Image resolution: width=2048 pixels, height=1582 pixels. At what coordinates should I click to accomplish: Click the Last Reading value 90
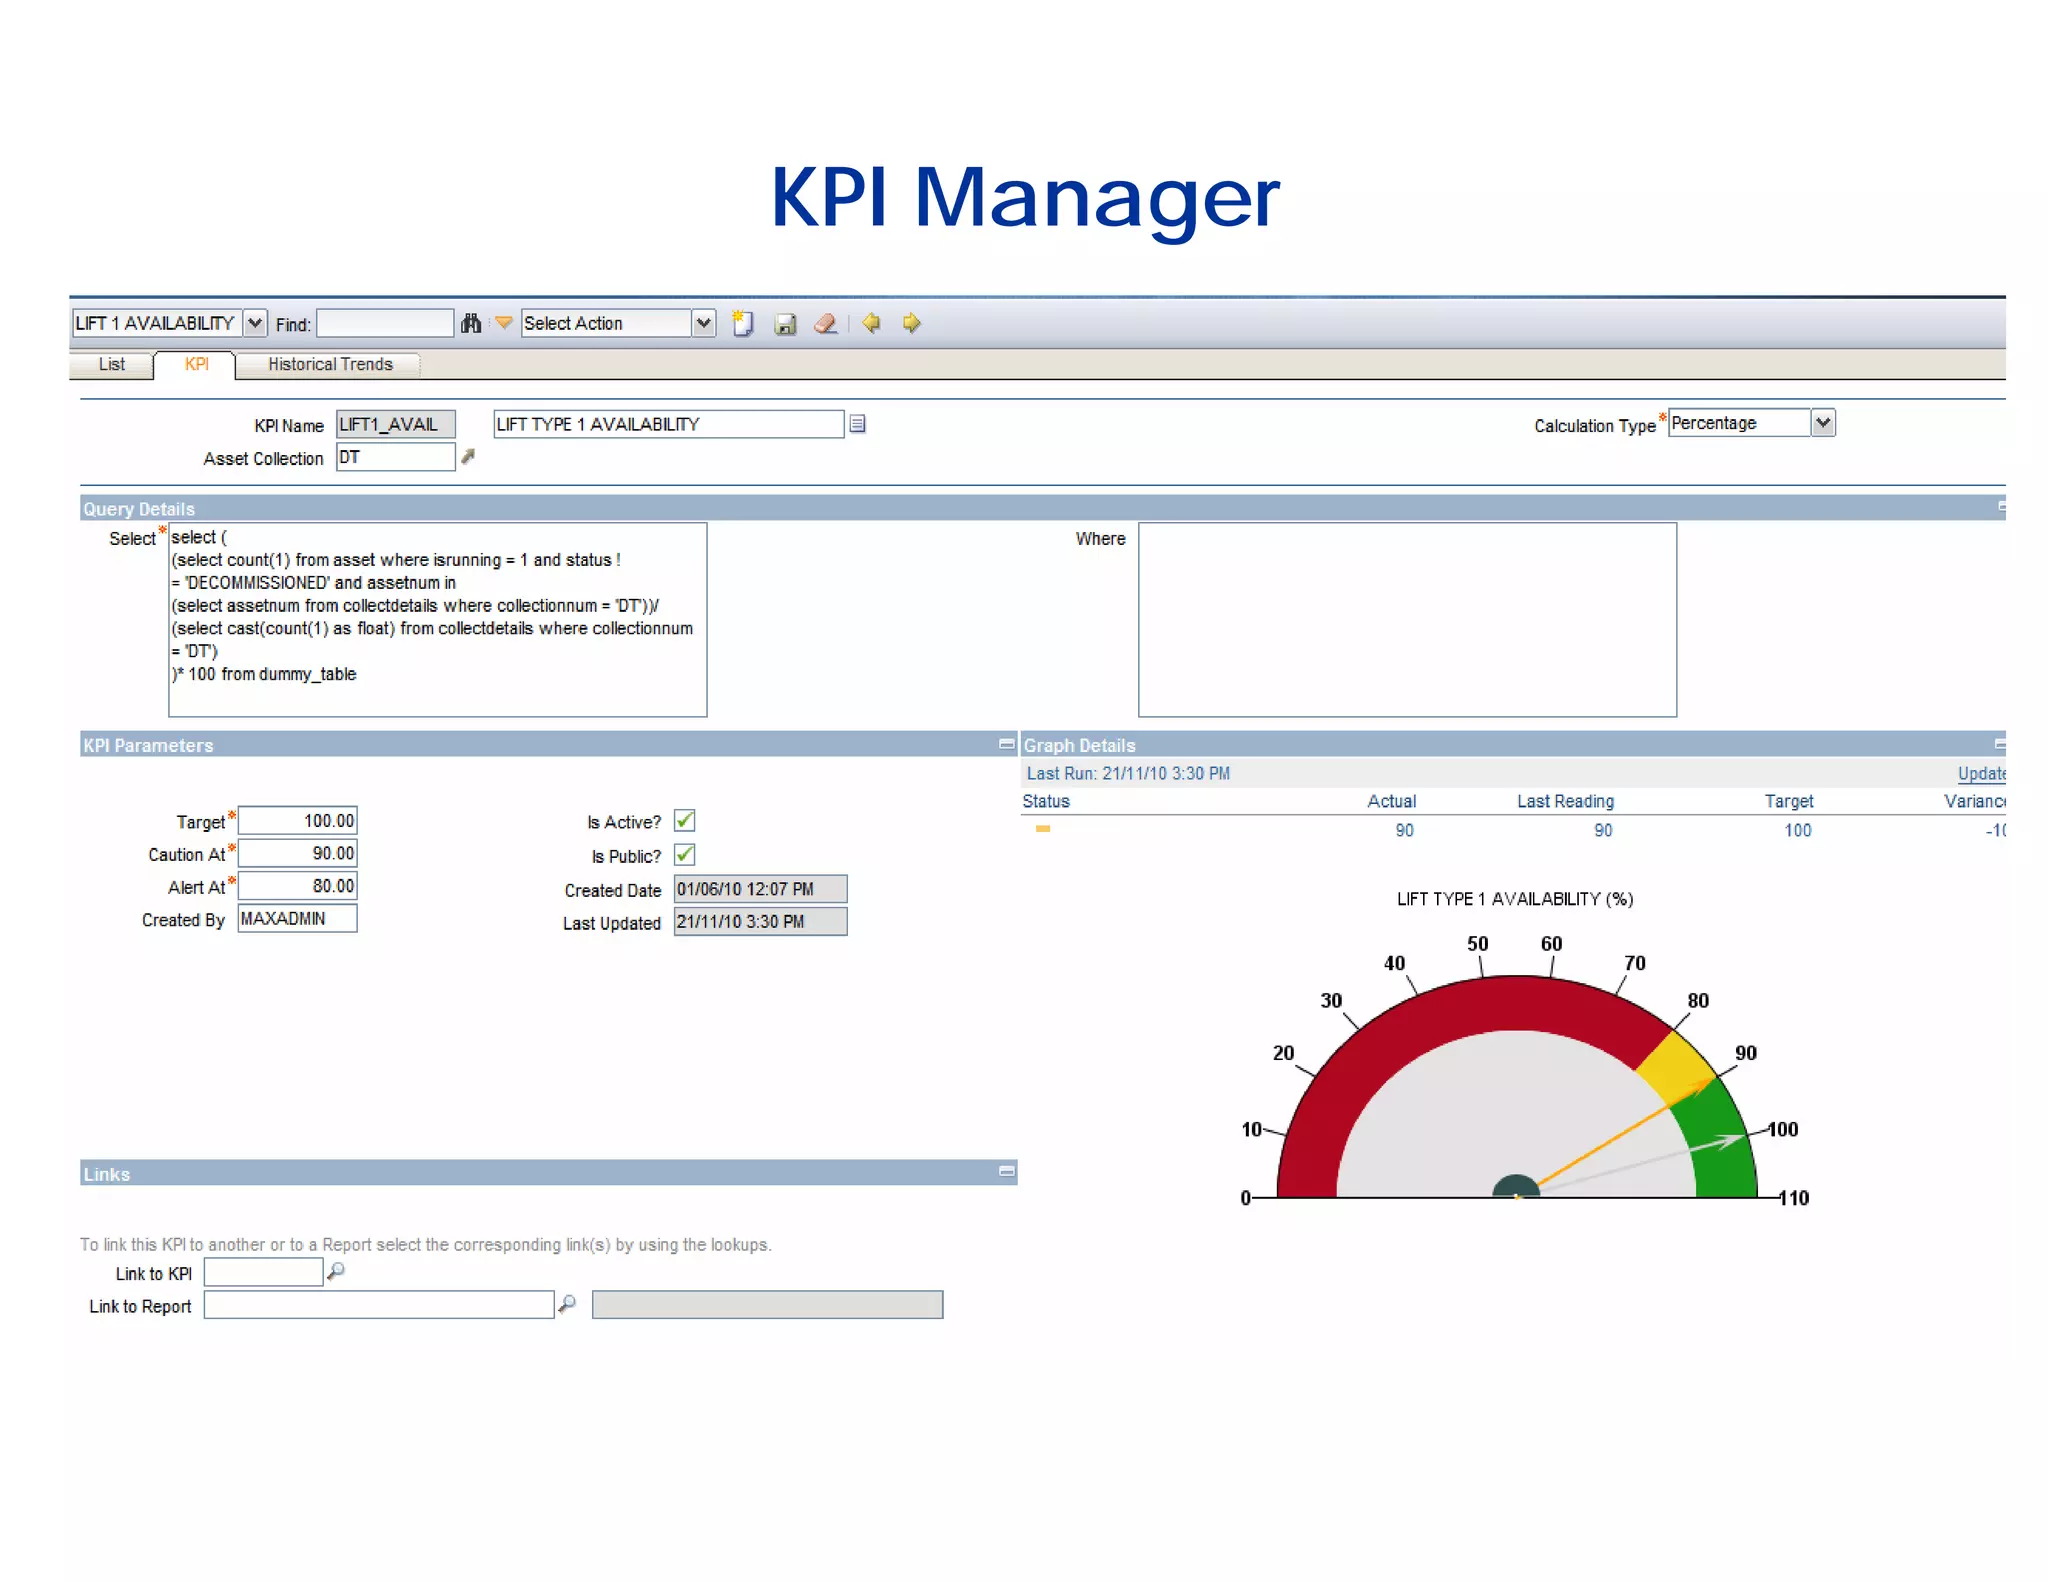tap(1603, 830)
